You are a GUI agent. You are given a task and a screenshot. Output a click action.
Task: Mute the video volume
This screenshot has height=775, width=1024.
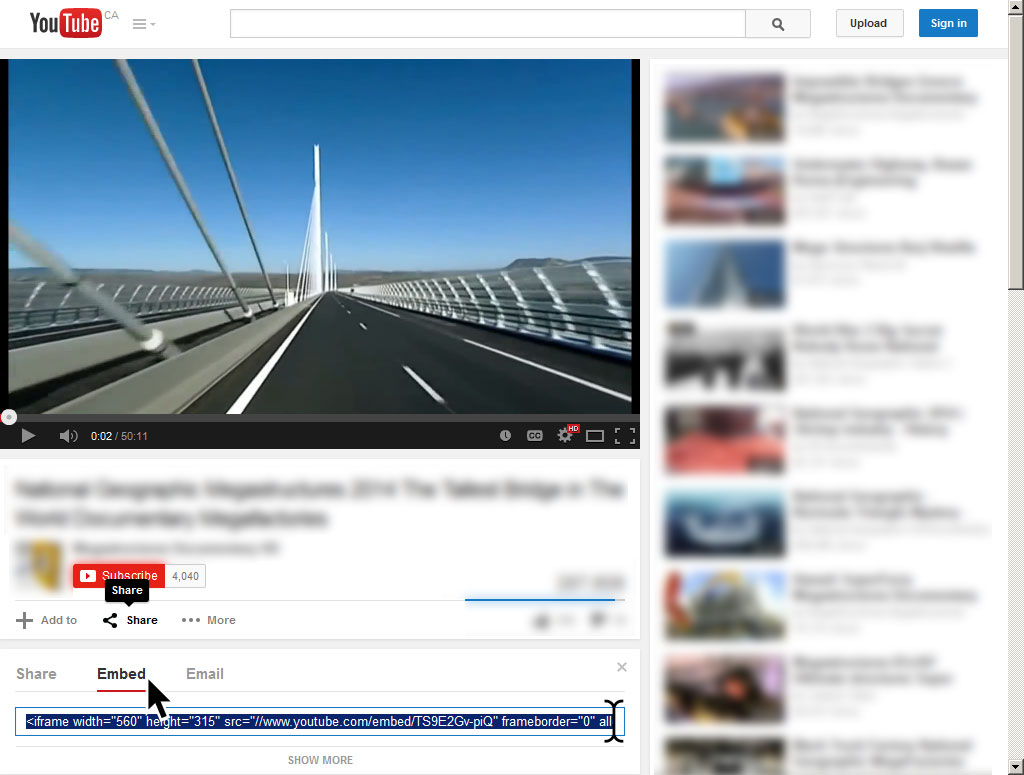[x=68, y=436]
